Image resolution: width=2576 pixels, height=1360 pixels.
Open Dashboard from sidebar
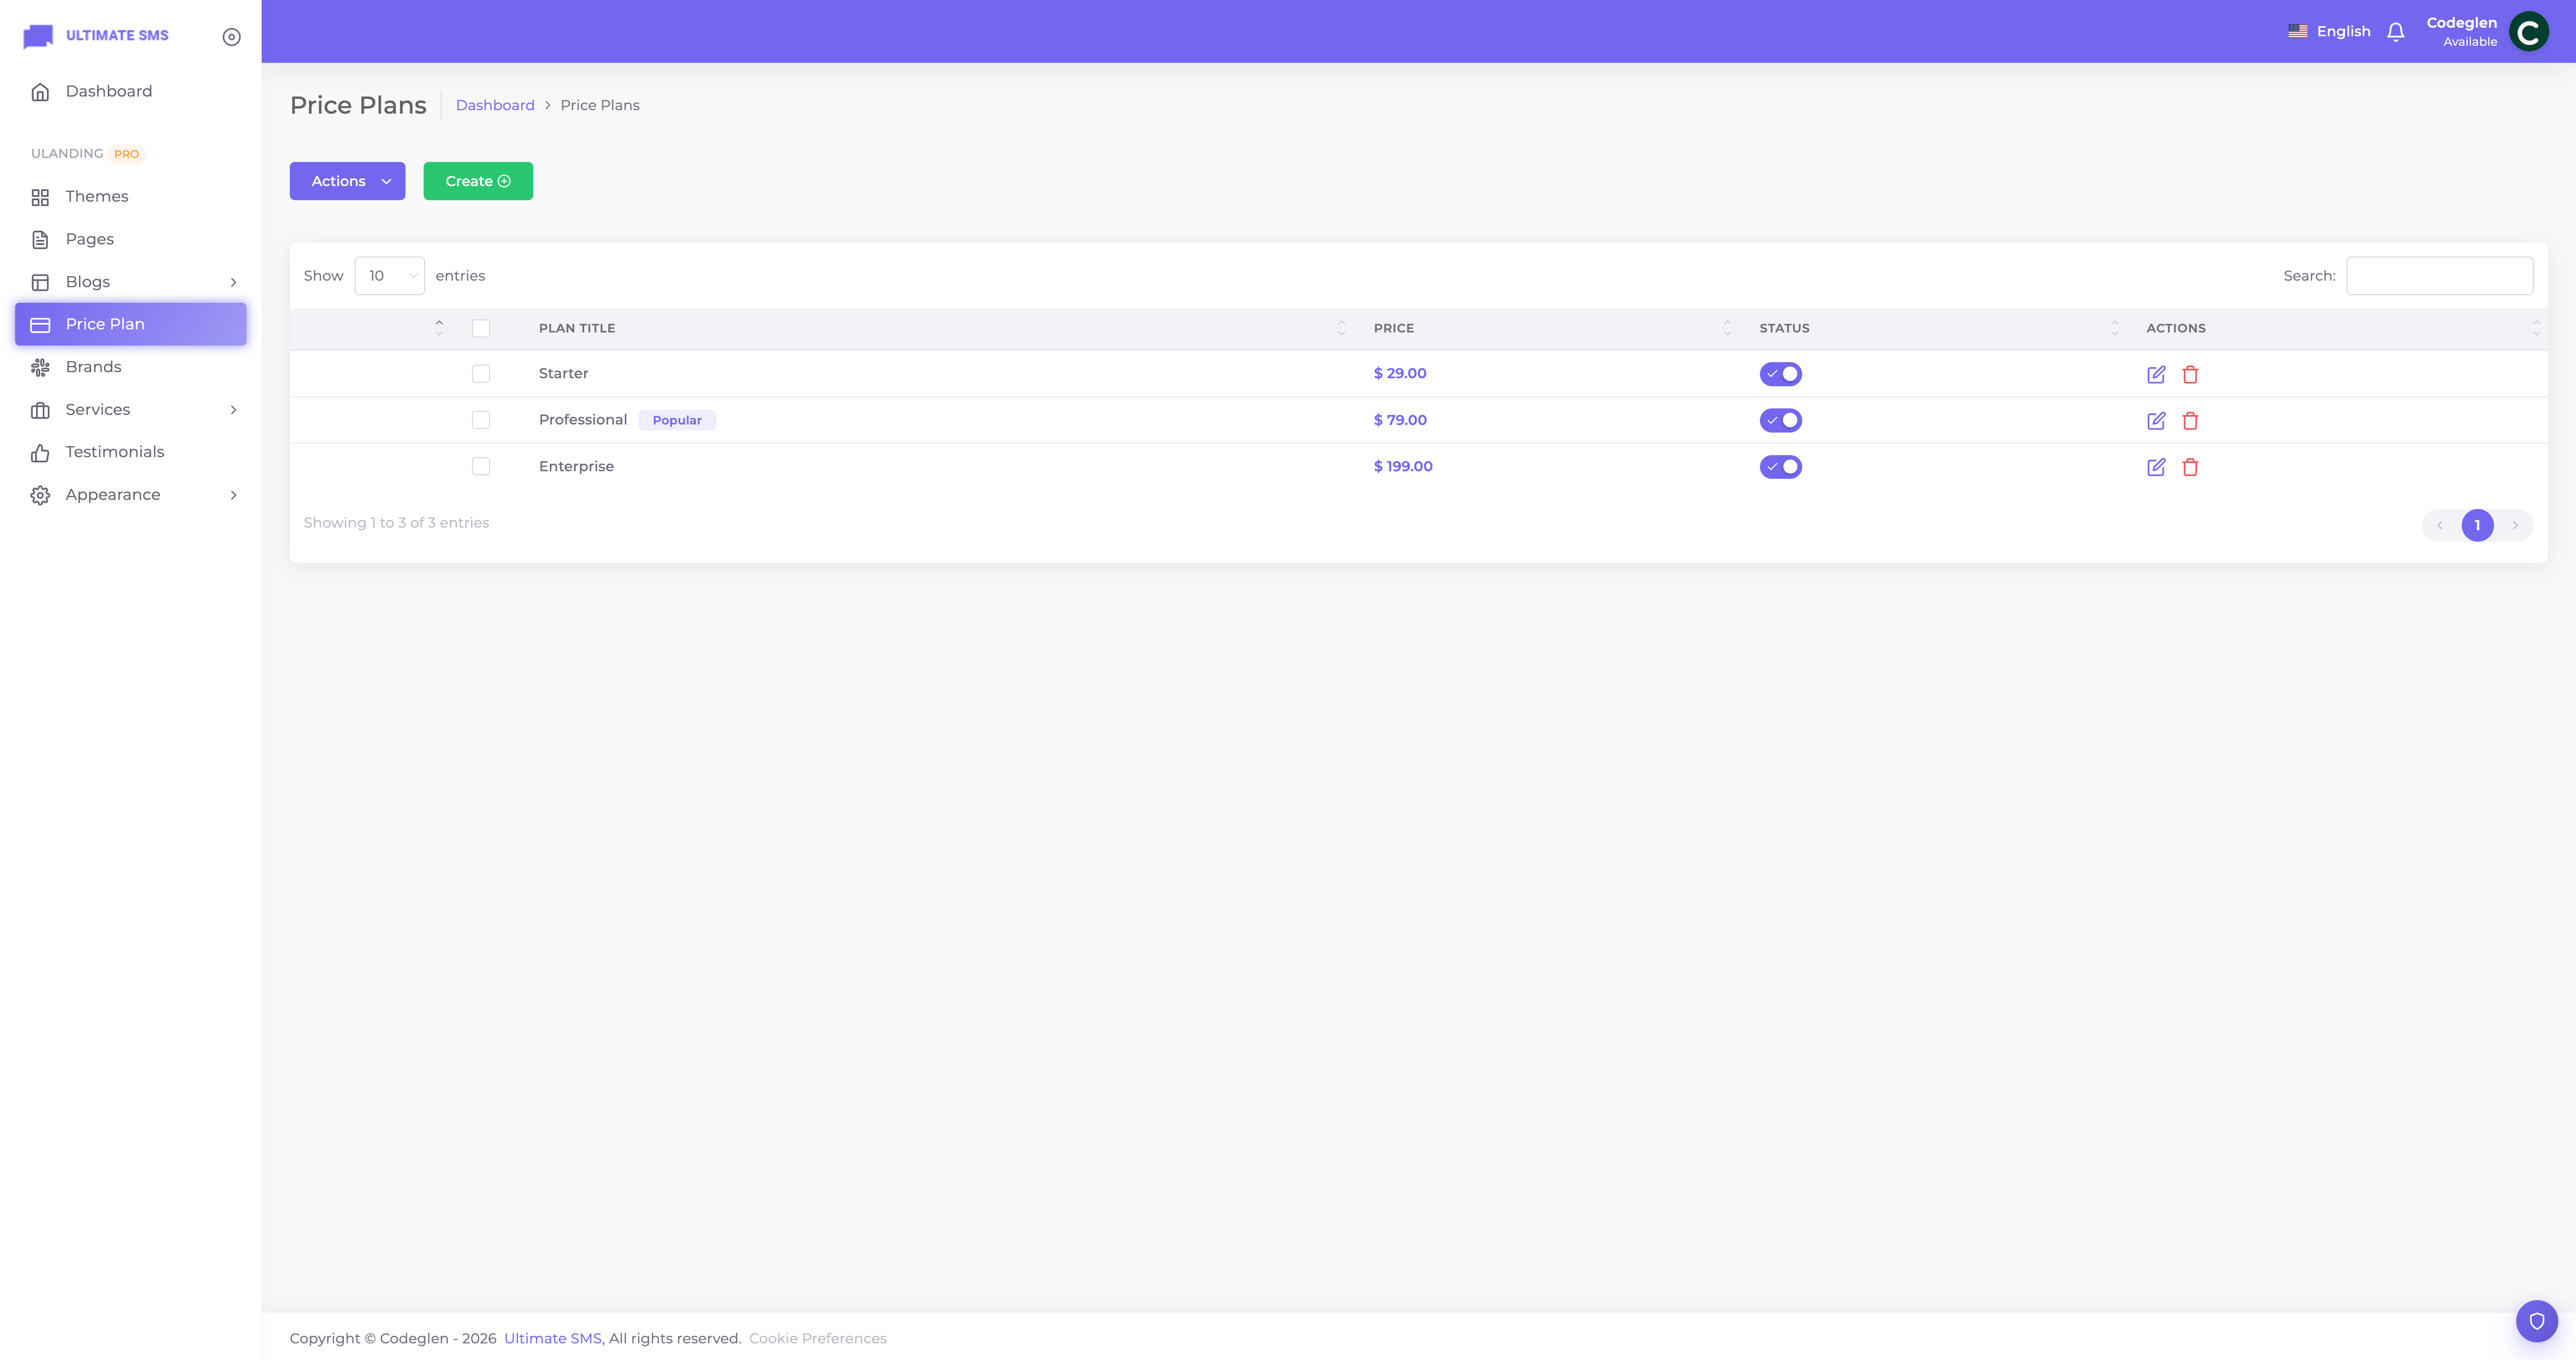pos(131,91)
